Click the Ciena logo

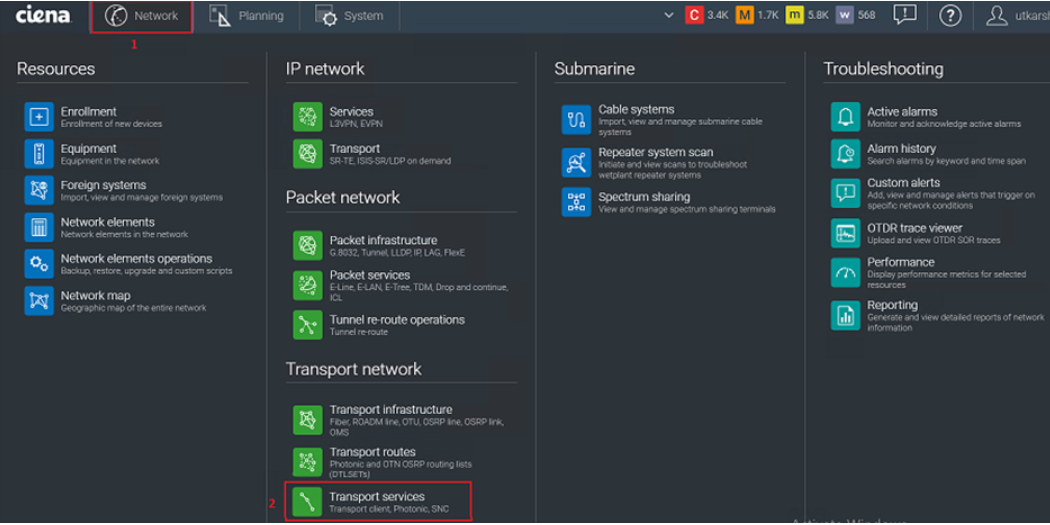click(44, 15)
